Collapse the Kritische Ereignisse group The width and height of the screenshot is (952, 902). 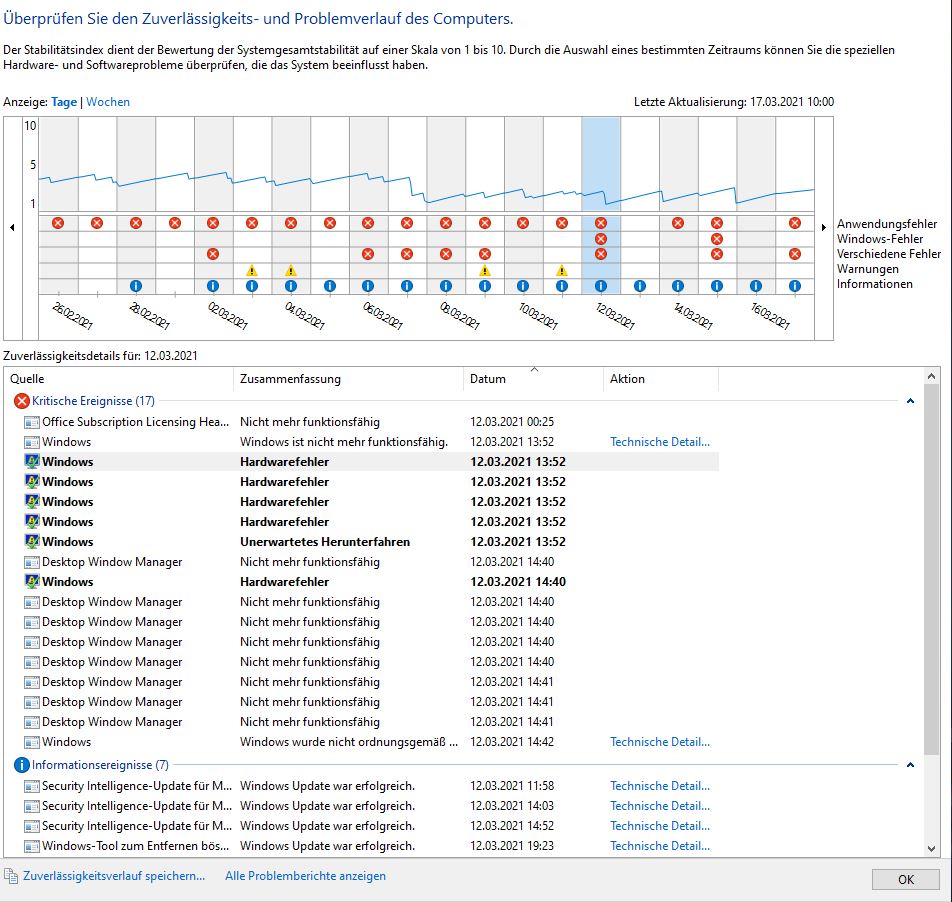(910, 401)
